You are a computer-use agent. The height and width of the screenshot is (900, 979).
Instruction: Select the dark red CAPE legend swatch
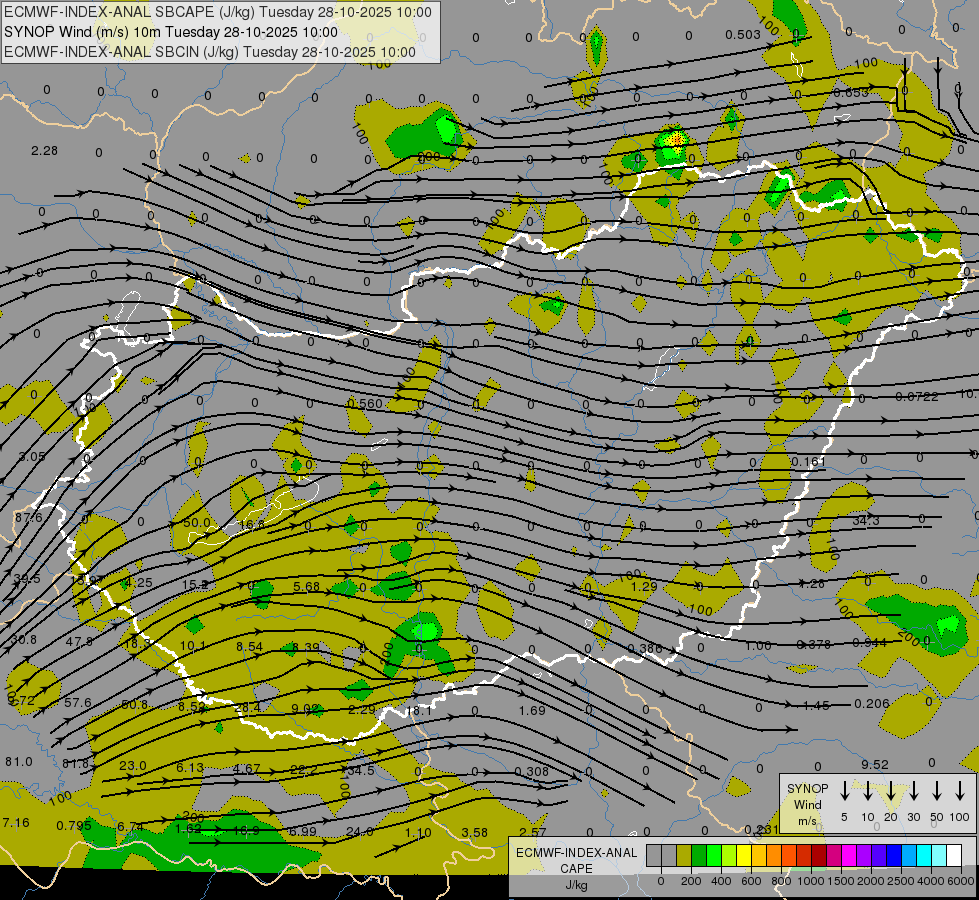pyautogui.click(x=819, y=855)
